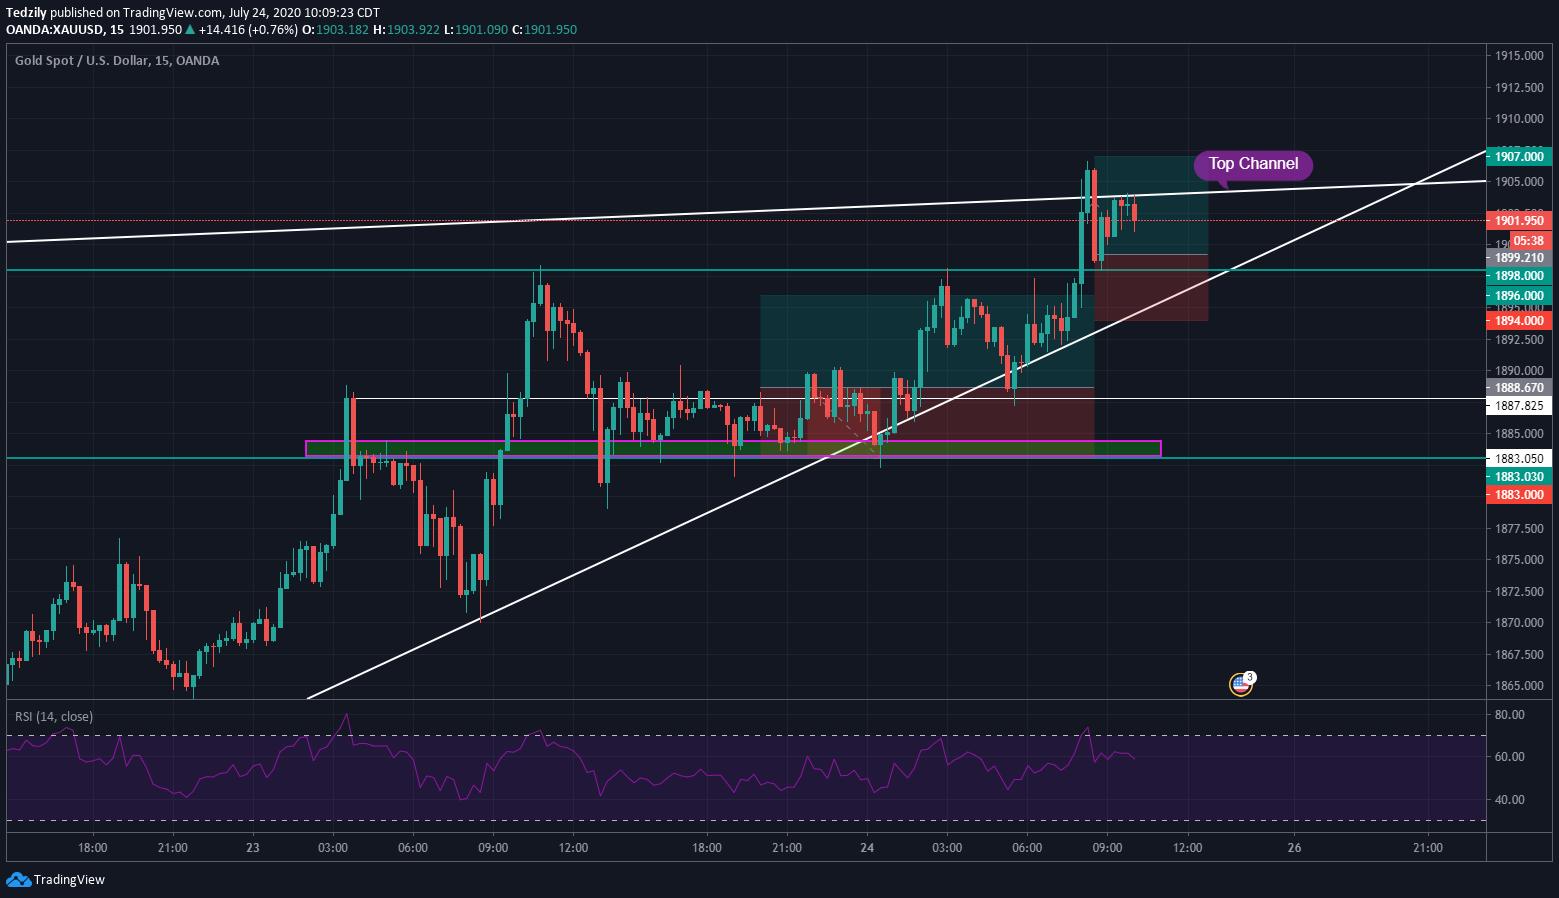The height and width of the screenshot is (898, 1559).
Task: Select the magenta support zone rectangle
Action: pos(733,448)
